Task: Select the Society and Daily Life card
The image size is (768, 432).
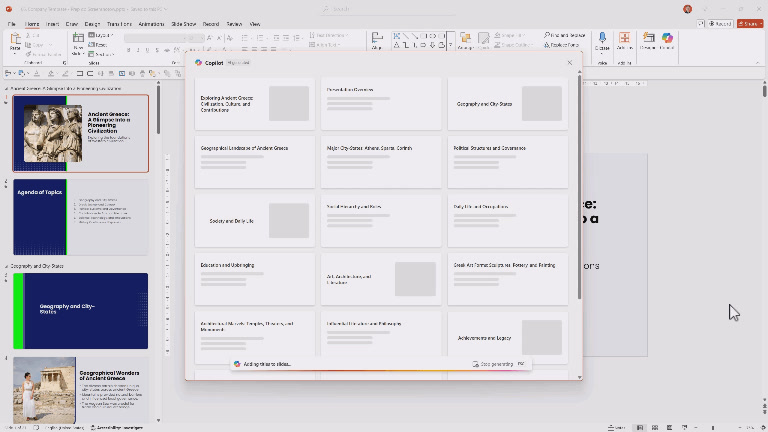Action: 255,220
